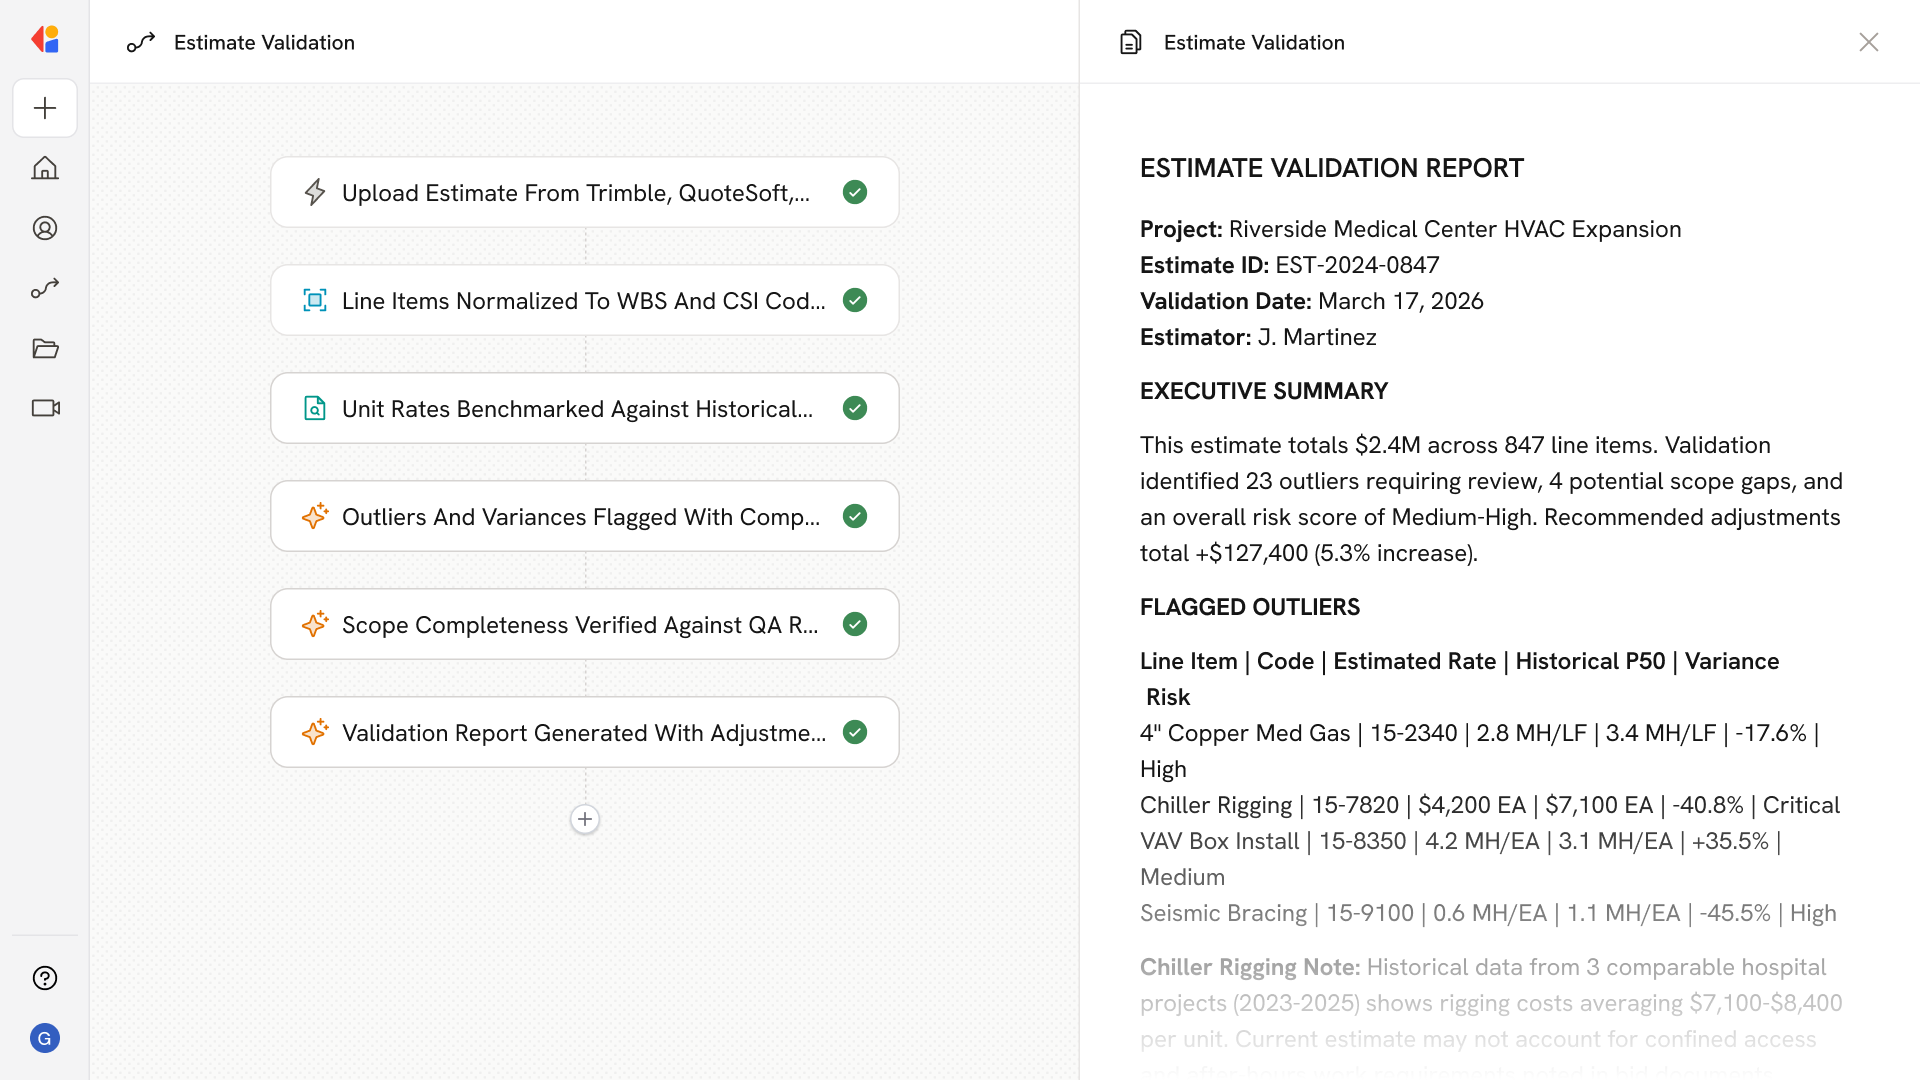Open the video camera icon in sidebar
The height and width of the screenshot is (1080, 1920).
[45, 408]
